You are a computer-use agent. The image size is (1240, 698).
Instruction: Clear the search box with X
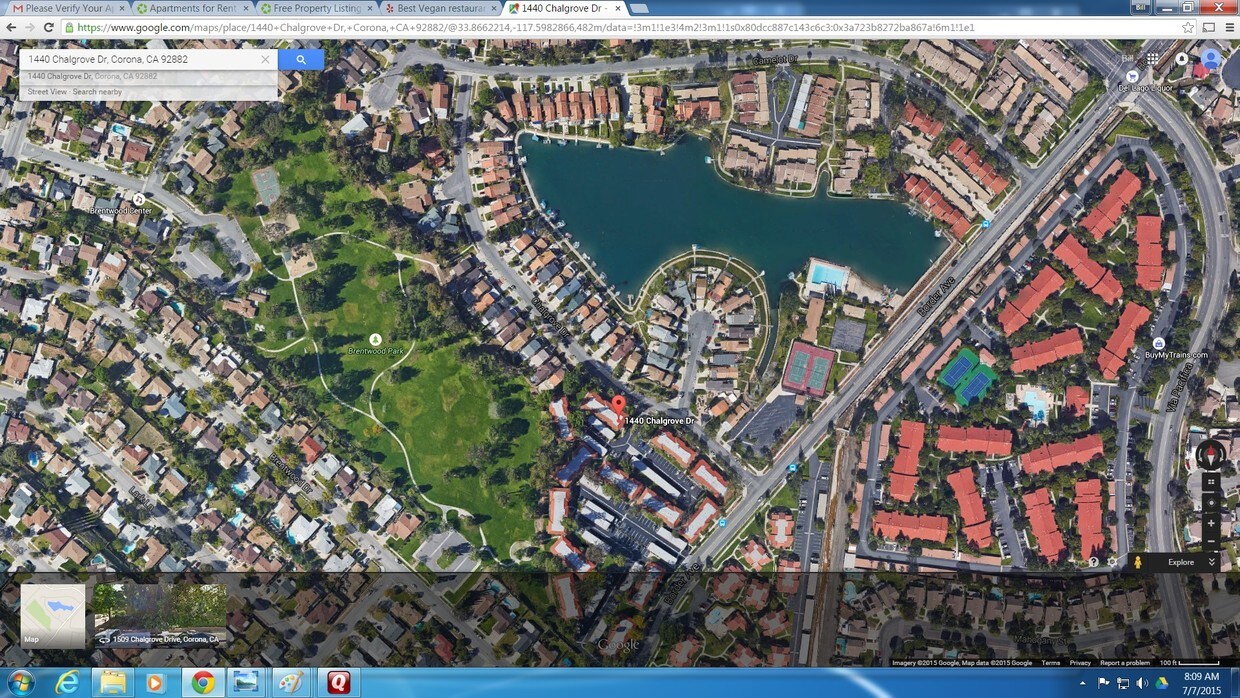tap(265, 60)
